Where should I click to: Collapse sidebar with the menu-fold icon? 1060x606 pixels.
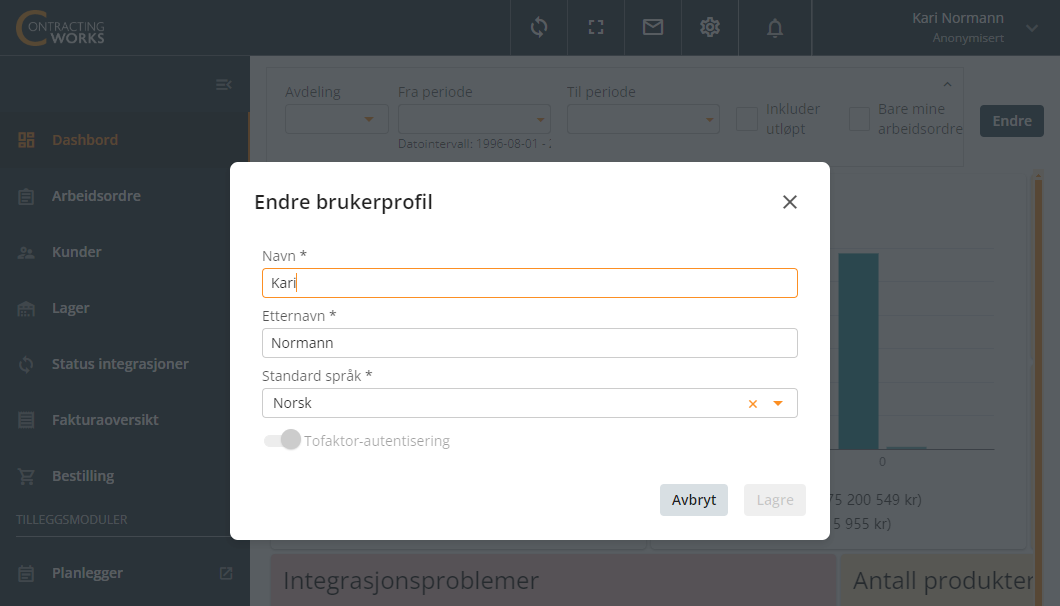pyautogui.click(x=224, y=85)
